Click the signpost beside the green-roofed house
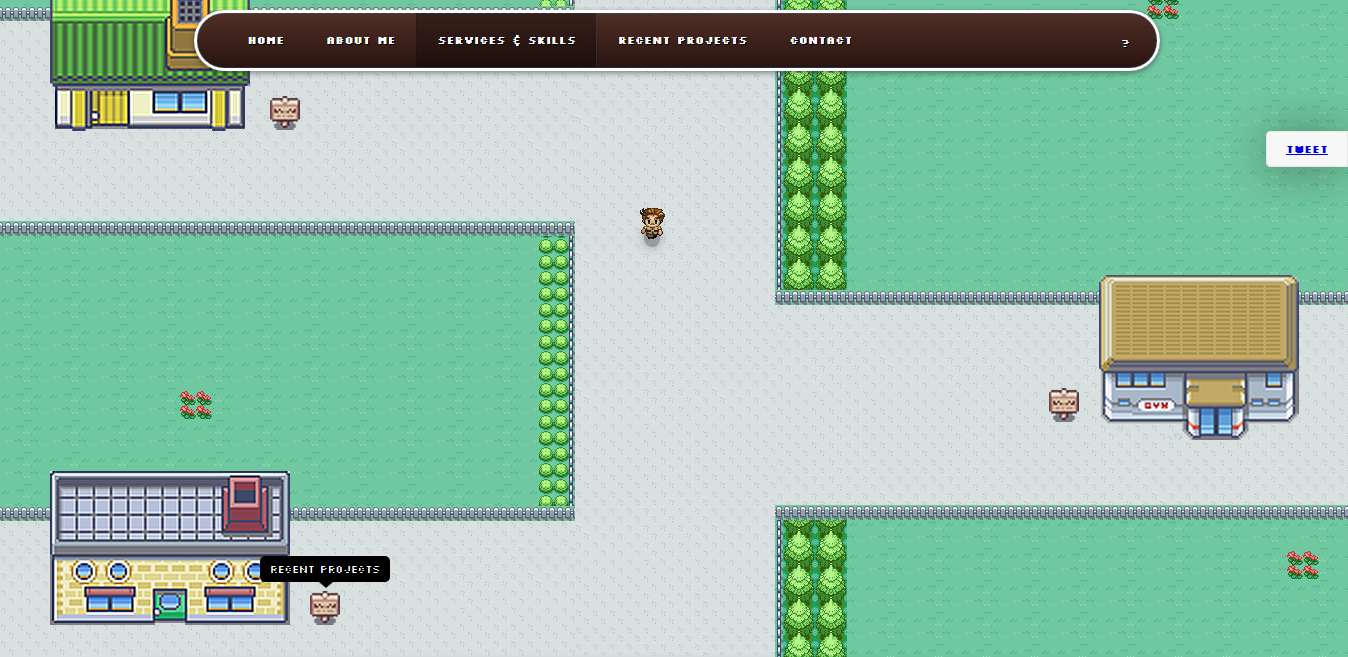 (285, 112)
